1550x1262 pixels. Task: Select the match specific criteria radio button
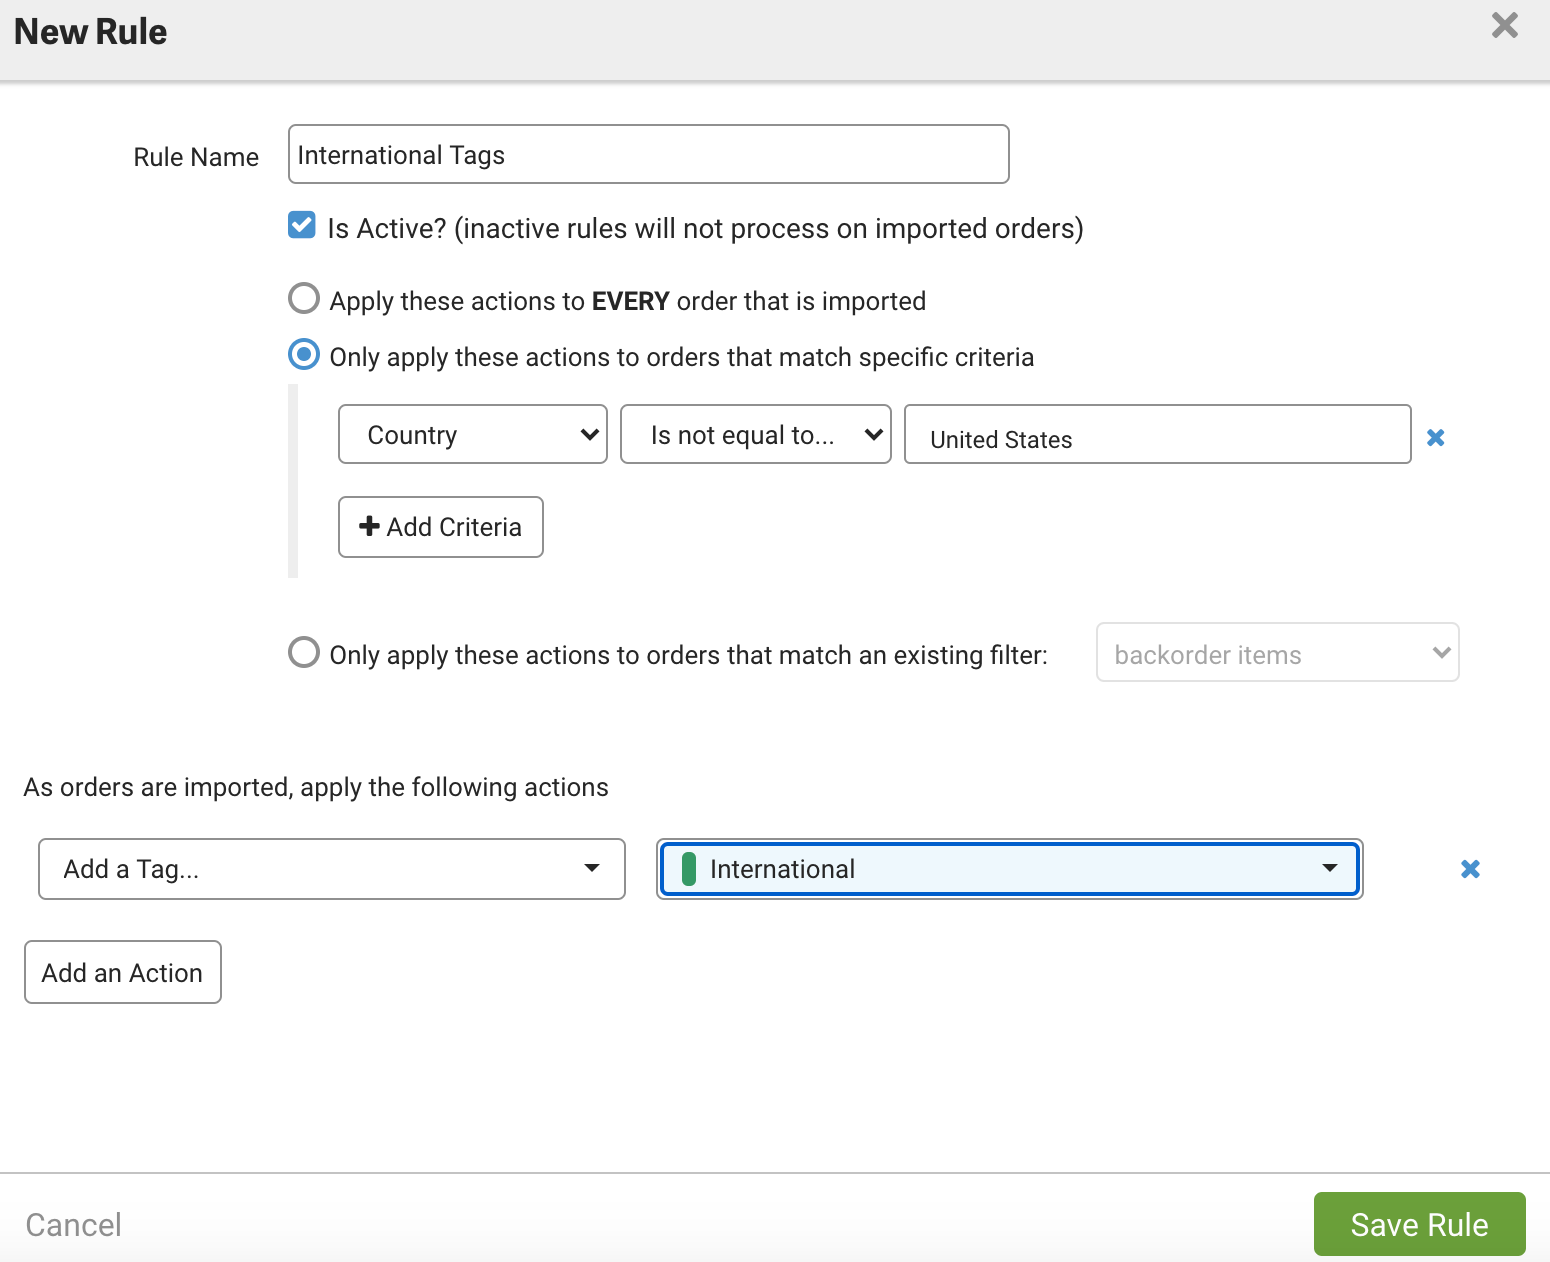pos(304,355)
